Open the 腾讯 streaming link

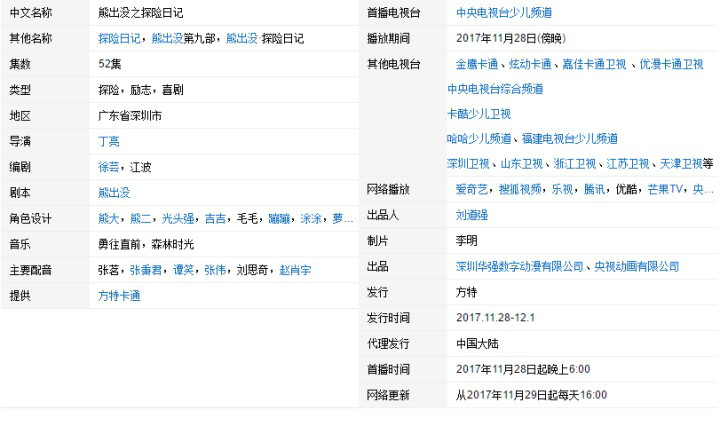pyautogui.click(x=594, y=189)
